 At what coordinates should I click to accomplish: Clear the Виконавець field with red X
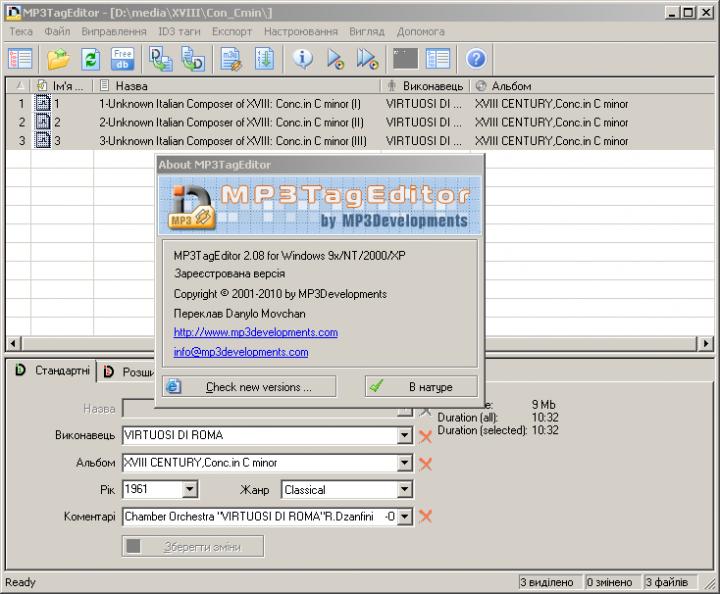(x=425, y=436)
